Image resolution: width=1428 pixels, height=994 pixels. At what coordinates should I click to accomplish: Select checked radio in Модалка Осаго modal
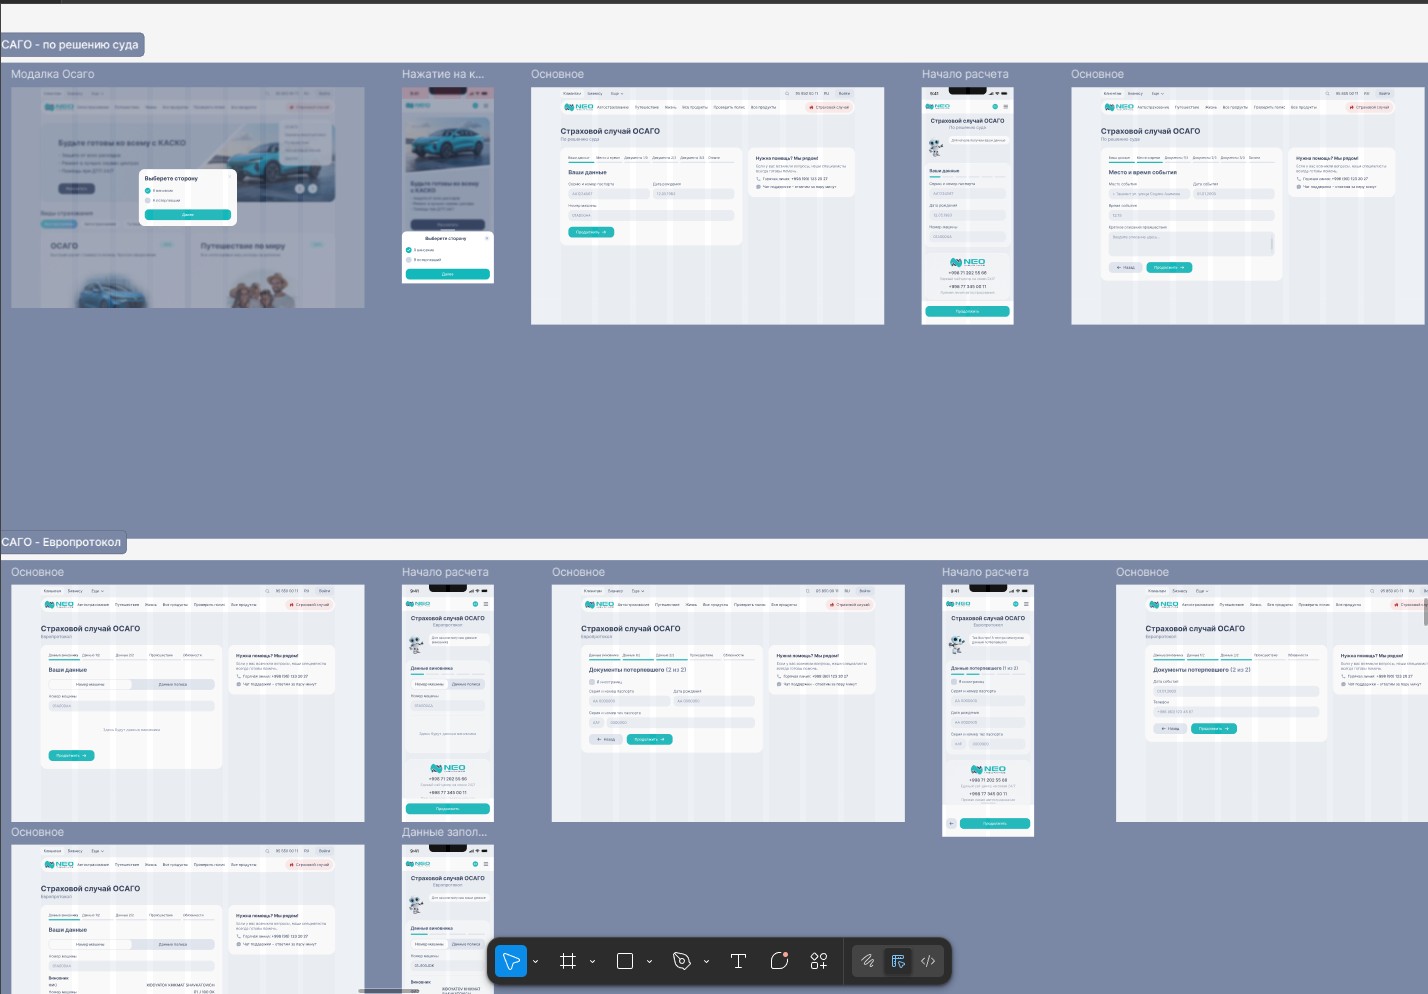click(148, 190)
